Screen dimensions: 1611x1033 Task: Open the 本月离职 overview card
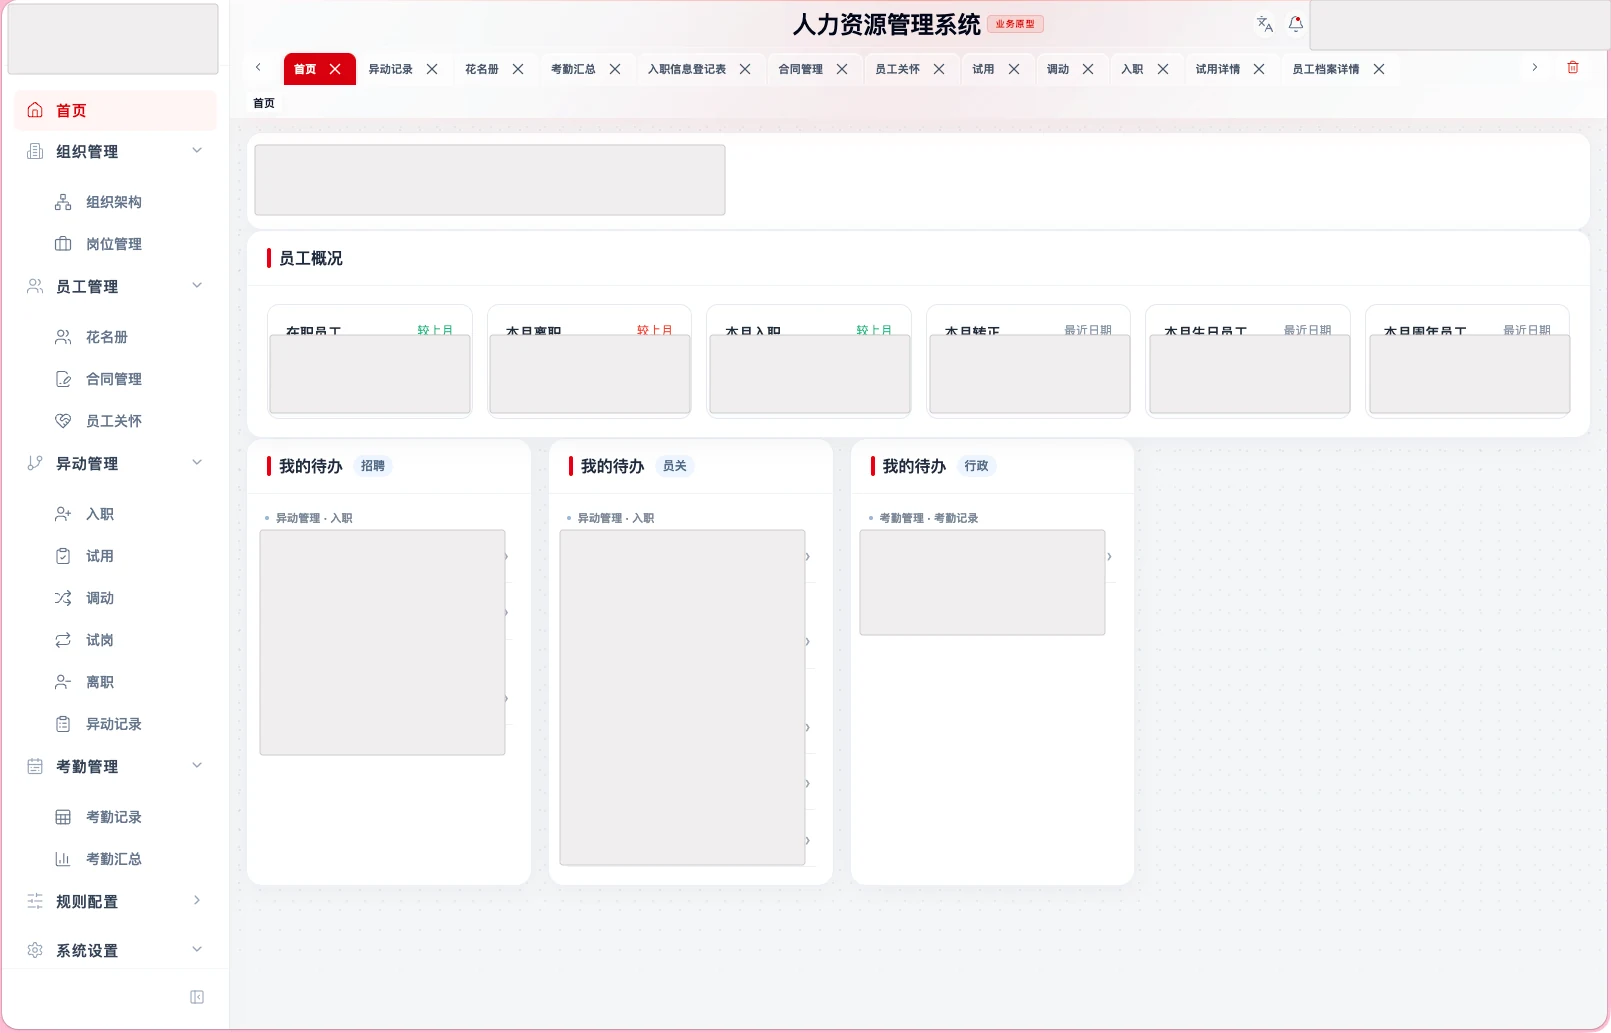pos(590,361)
